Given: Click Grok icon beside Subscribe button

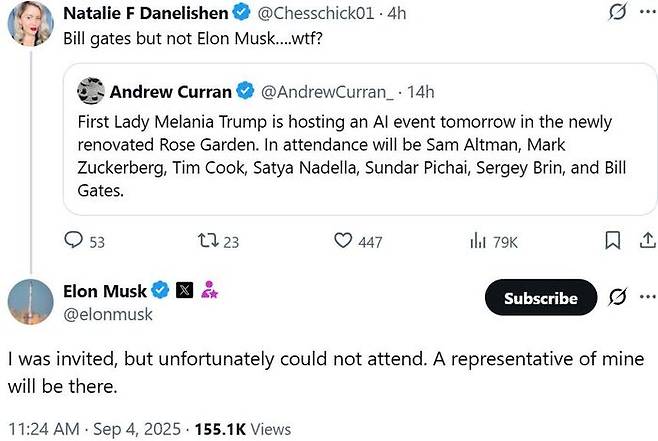Looking at the screenshot, I should point(618,297).
